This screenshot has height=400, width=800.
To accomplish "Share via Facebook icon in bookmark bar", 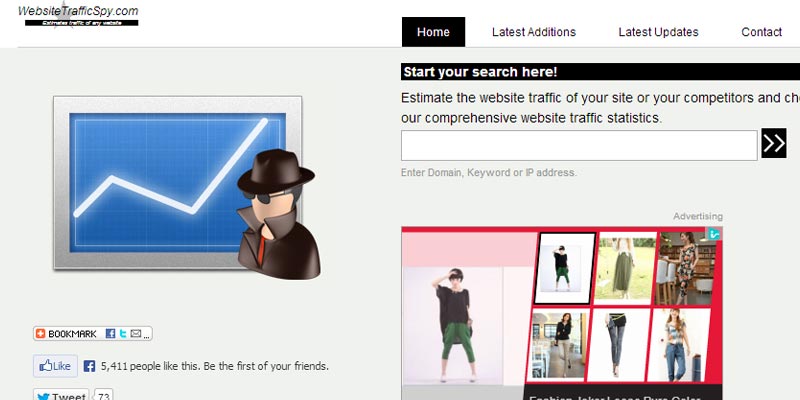I will click(x=110, y=334).
